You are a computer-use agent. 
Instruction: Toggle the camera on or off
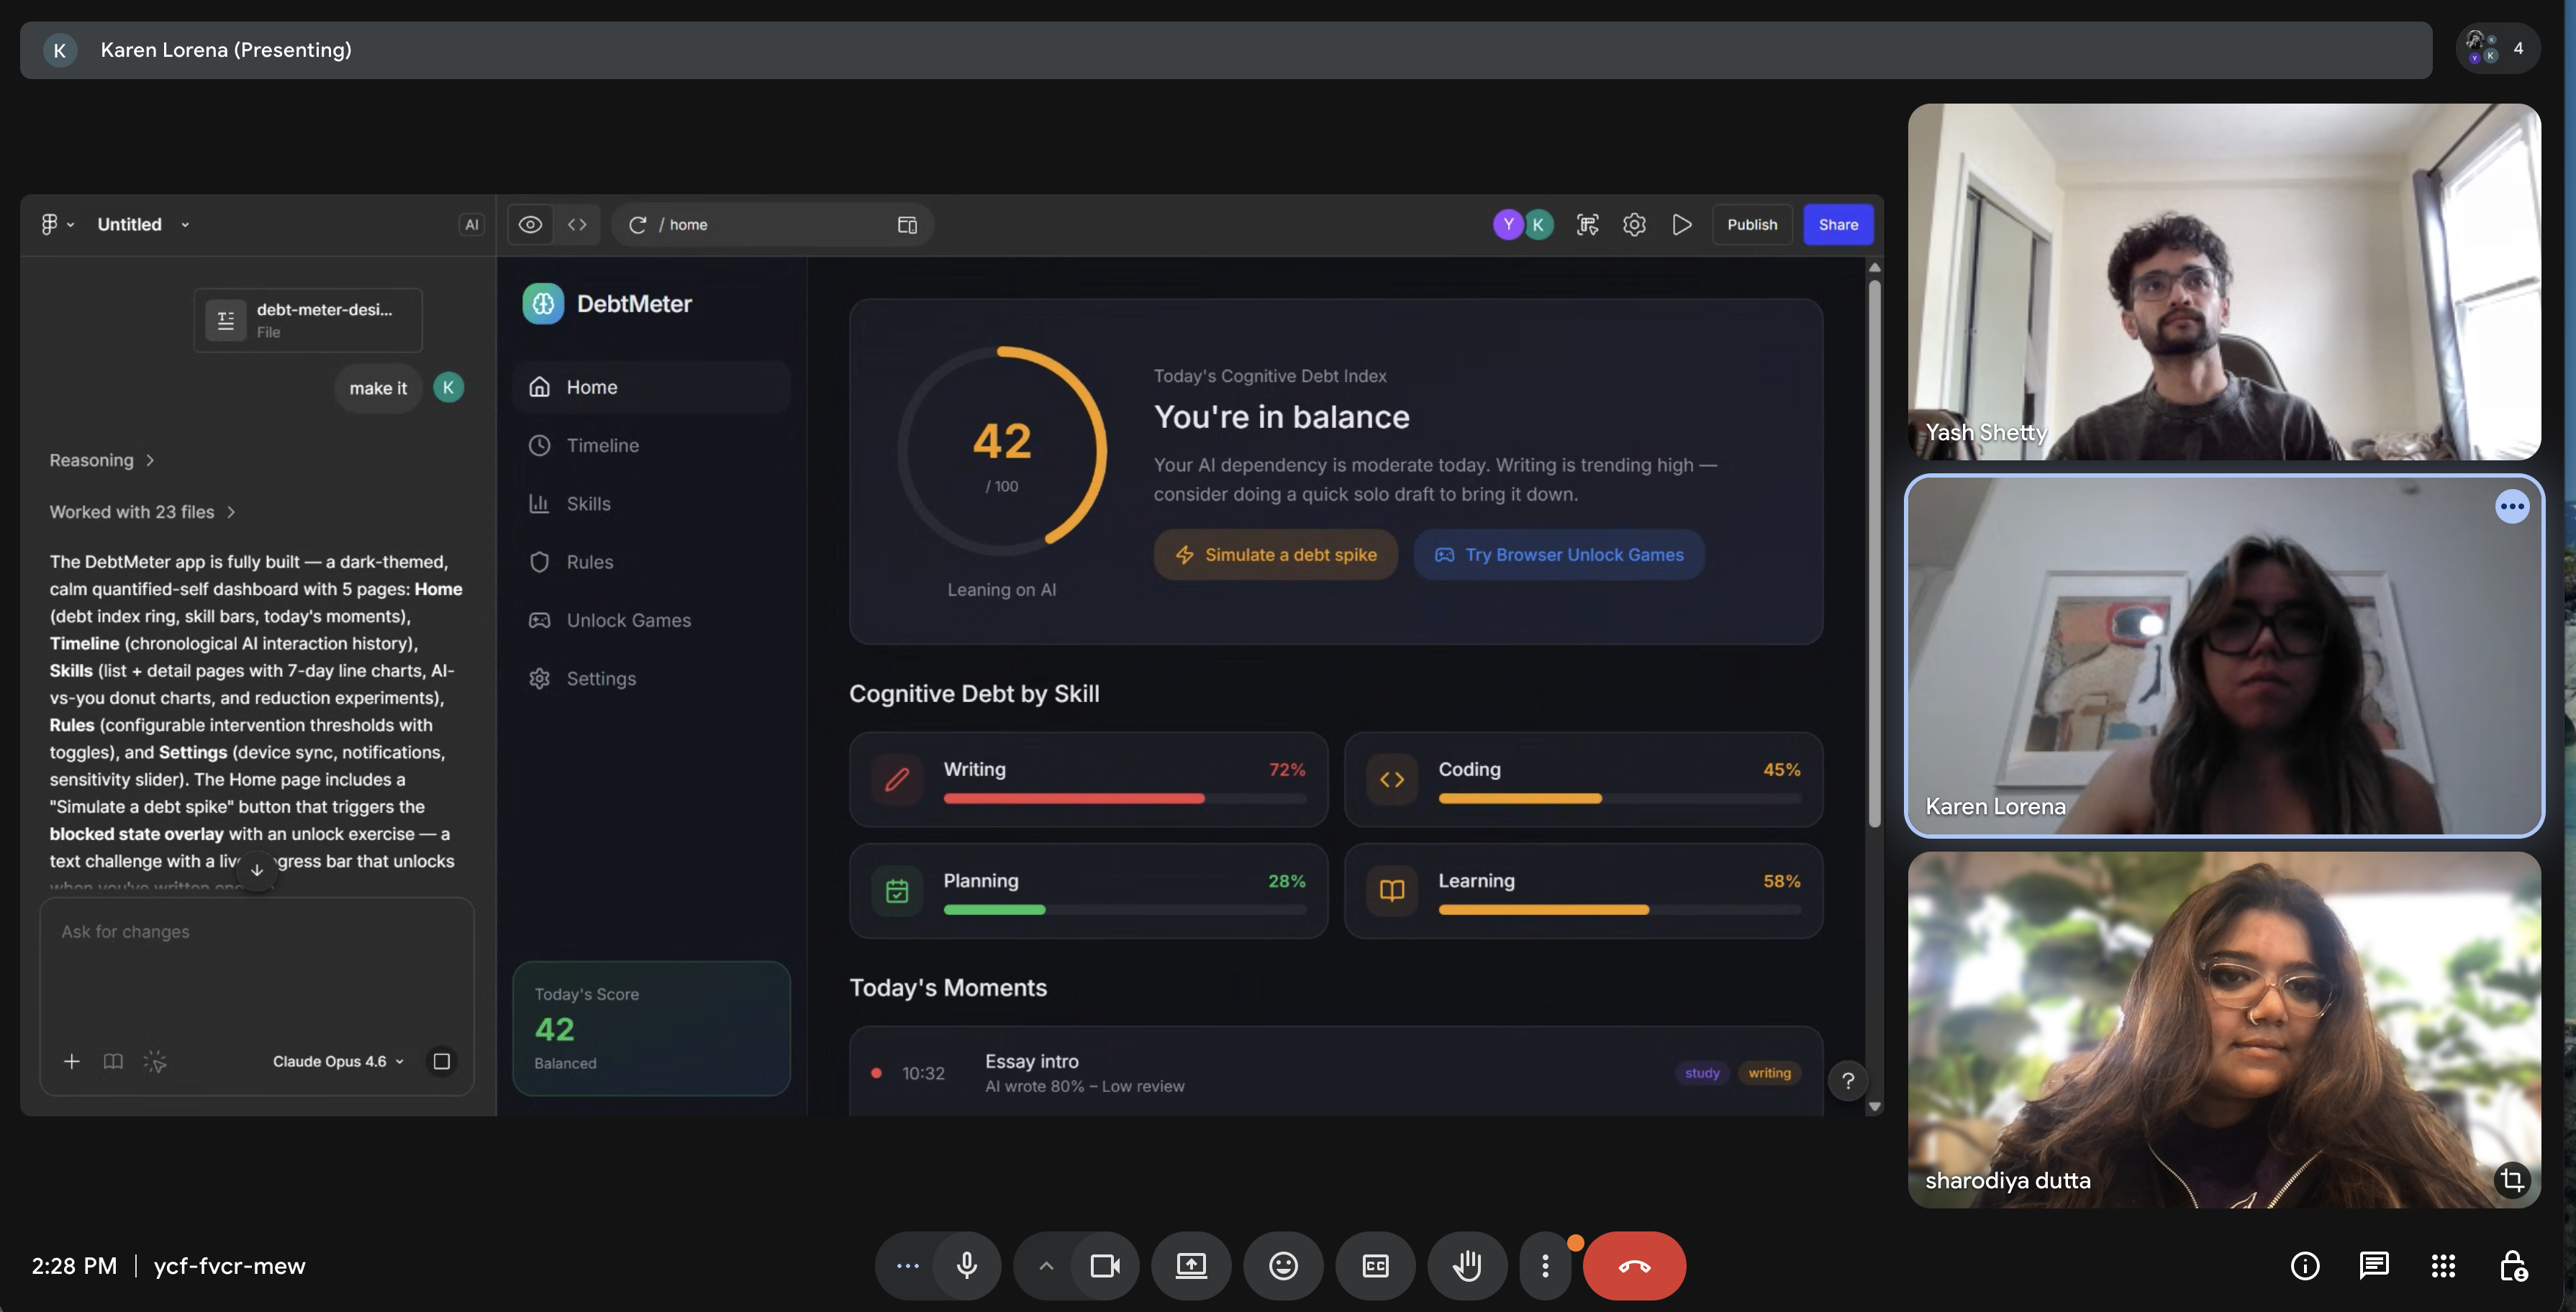click(1105, 1266)
